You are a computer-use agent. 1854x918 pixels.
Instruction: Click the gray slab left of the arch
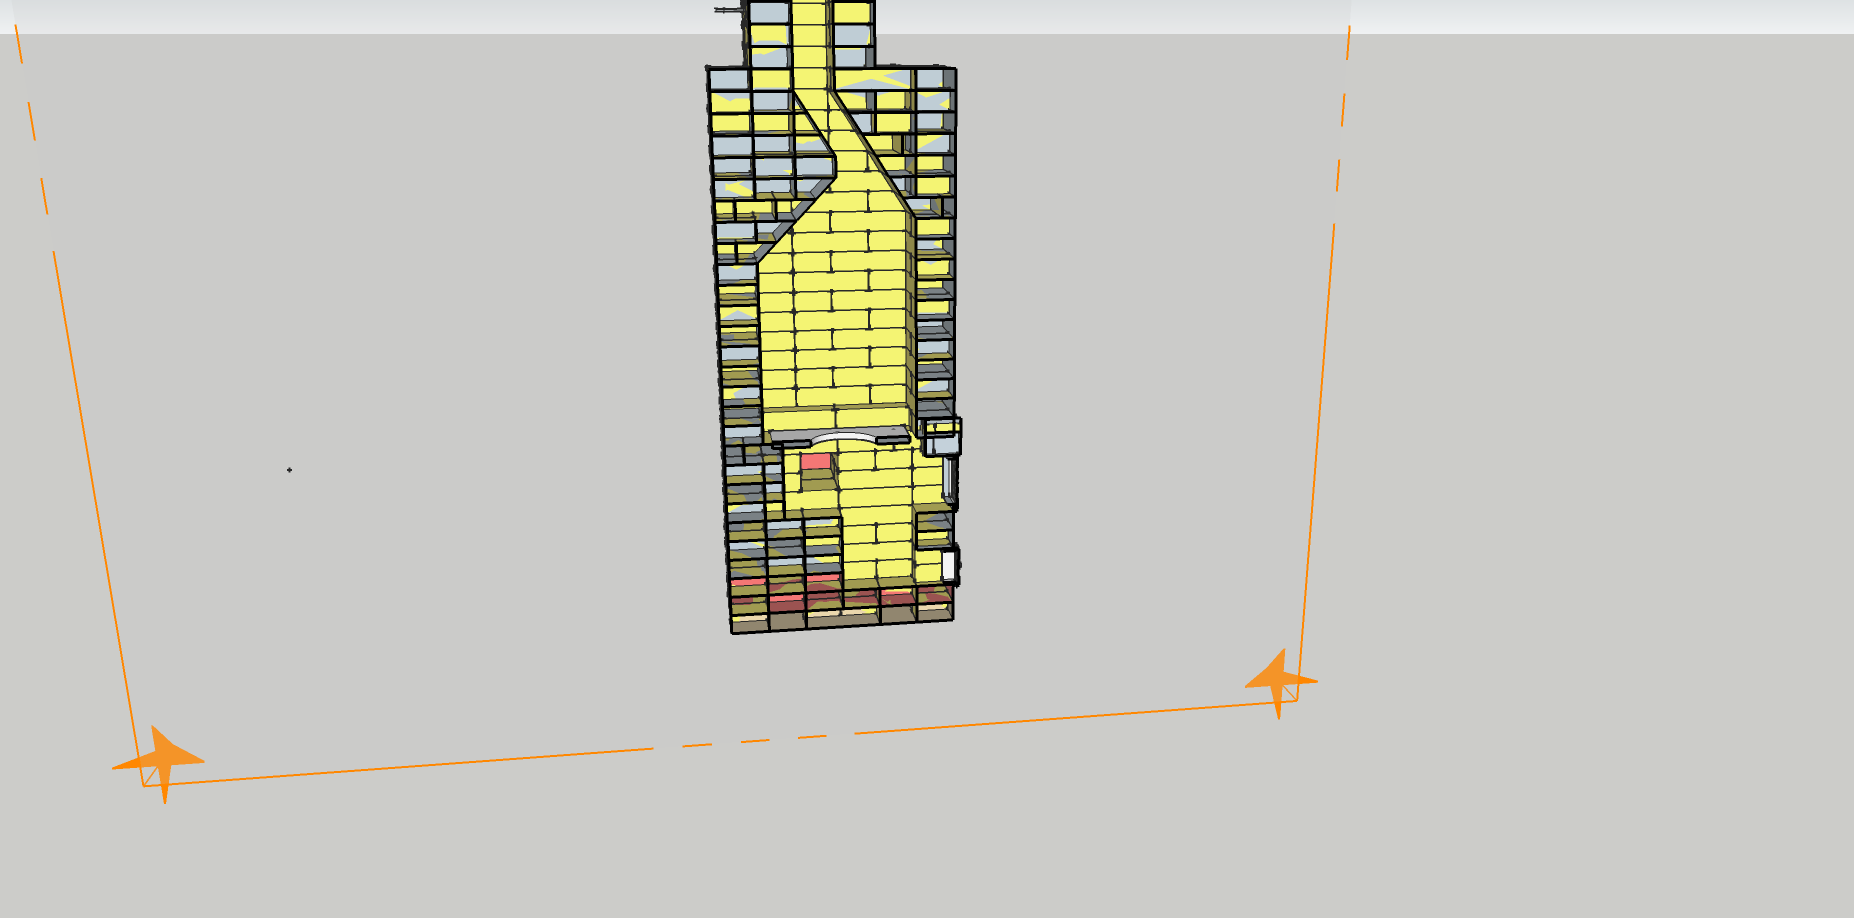790,439
